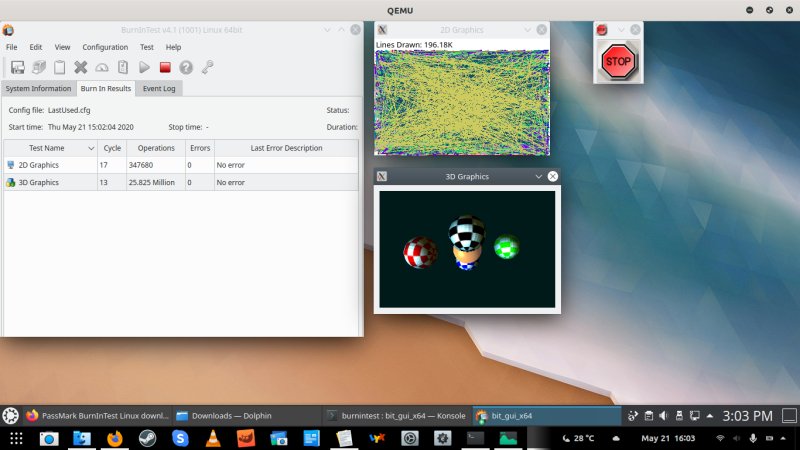The image size is (800, 450).
Task: Launch VLC from the host dock
Action: pyautogui.click(x=213, y=438)
